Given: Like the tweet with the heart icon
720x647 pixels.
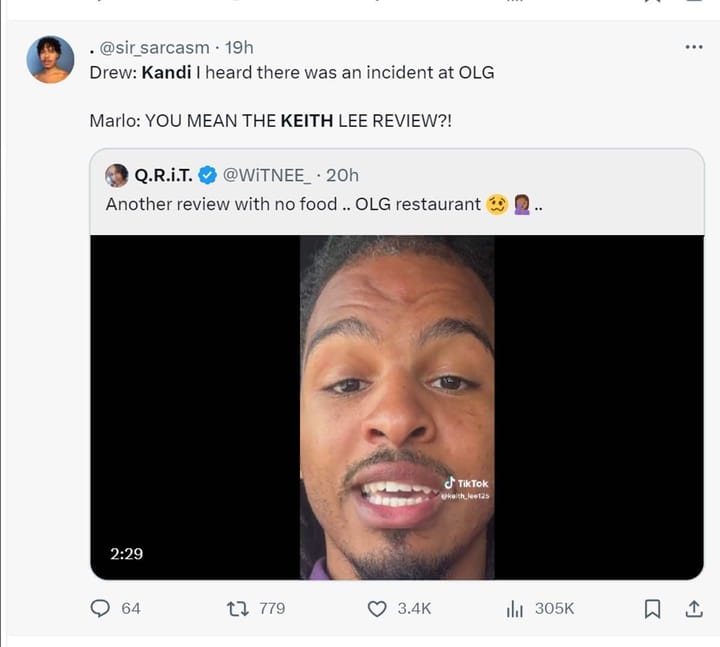Looking at the screenshot, I should coord(377,608).
